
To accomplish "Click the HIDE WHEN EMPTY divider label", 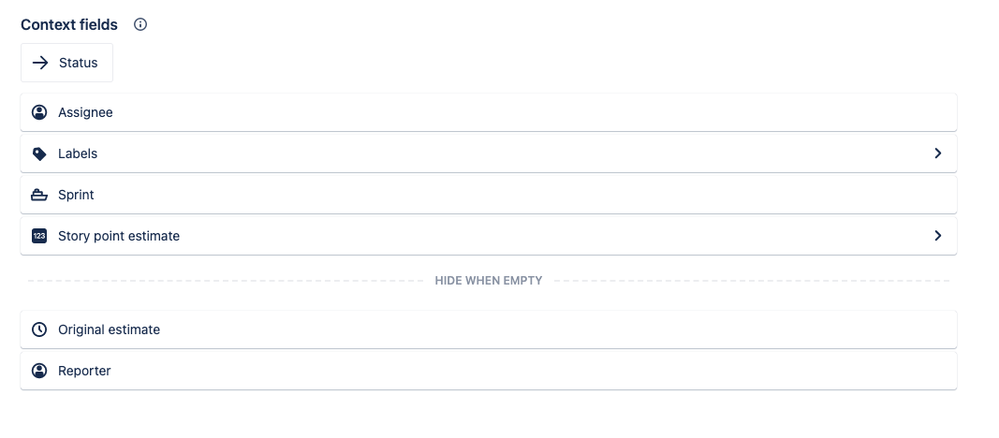I will click(x=489, y=281).
